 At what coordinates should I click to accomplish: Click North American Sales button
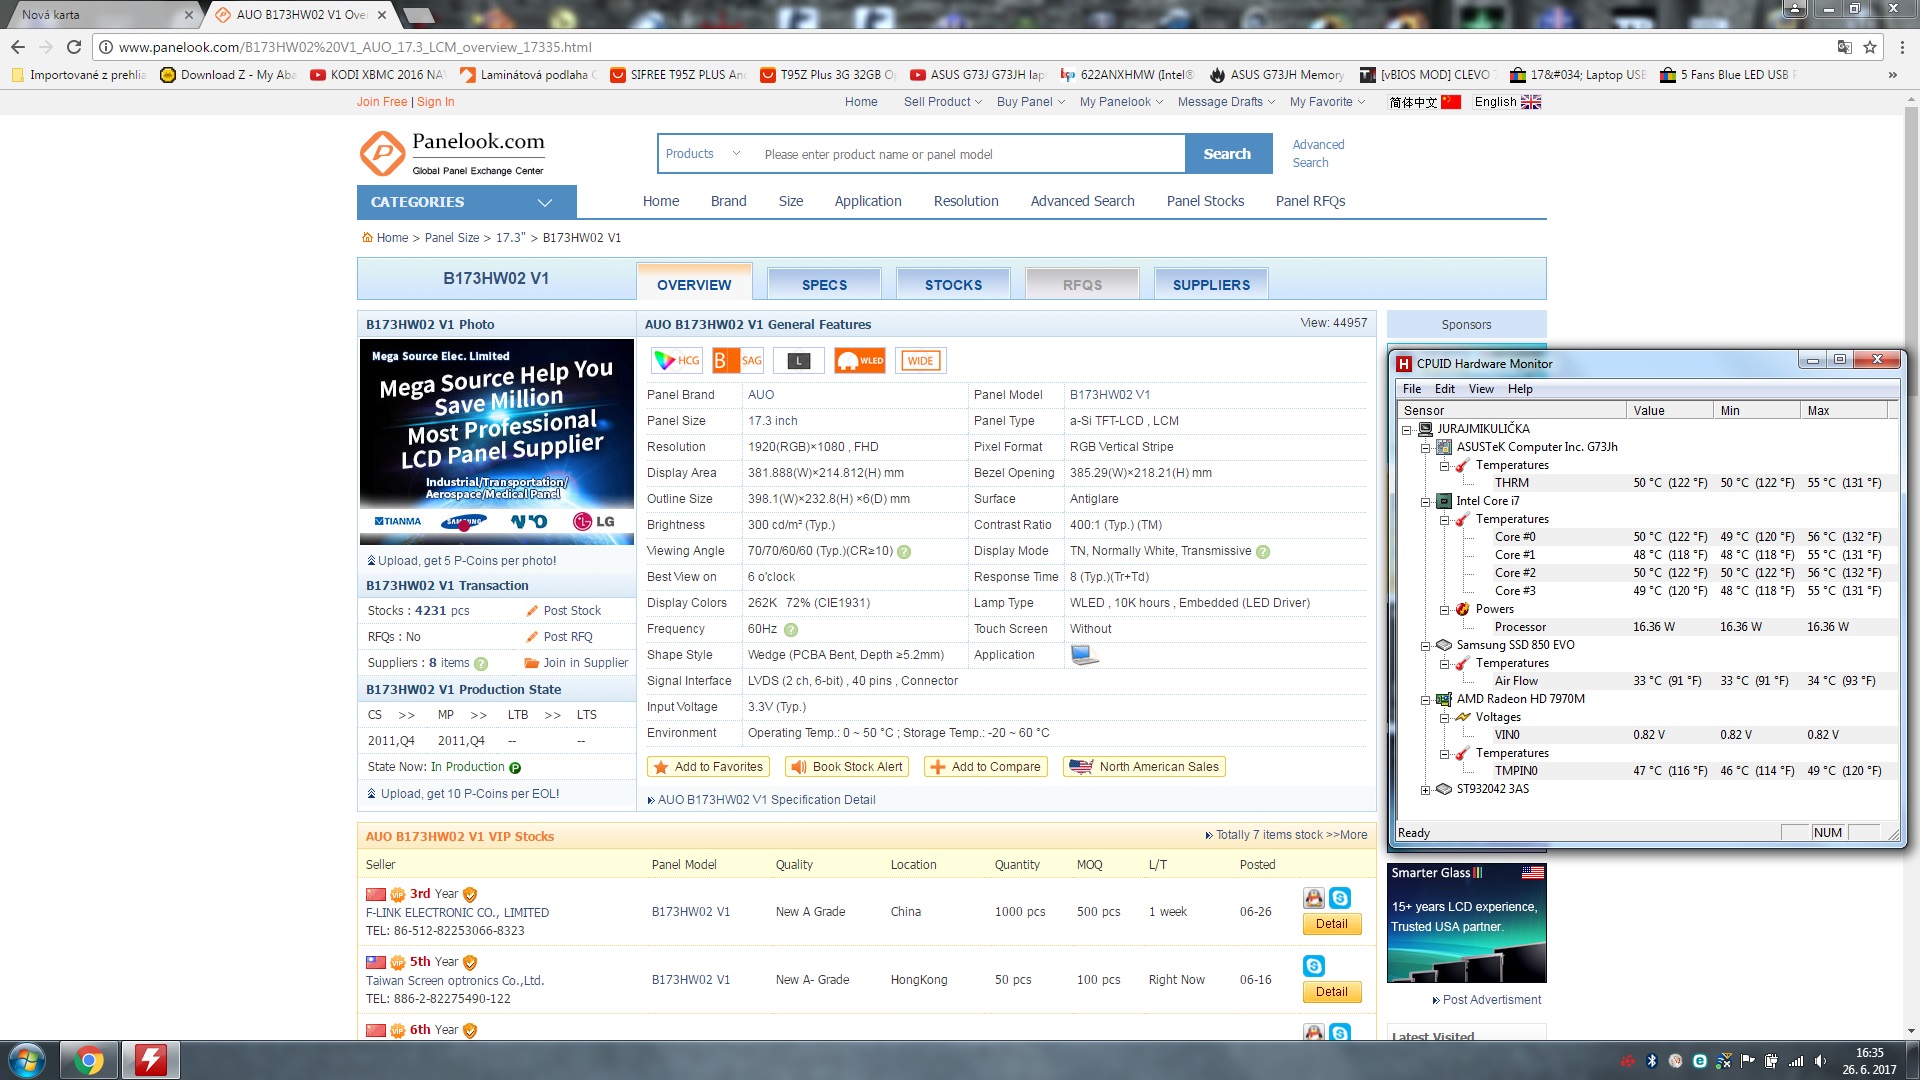[1144, 767]
